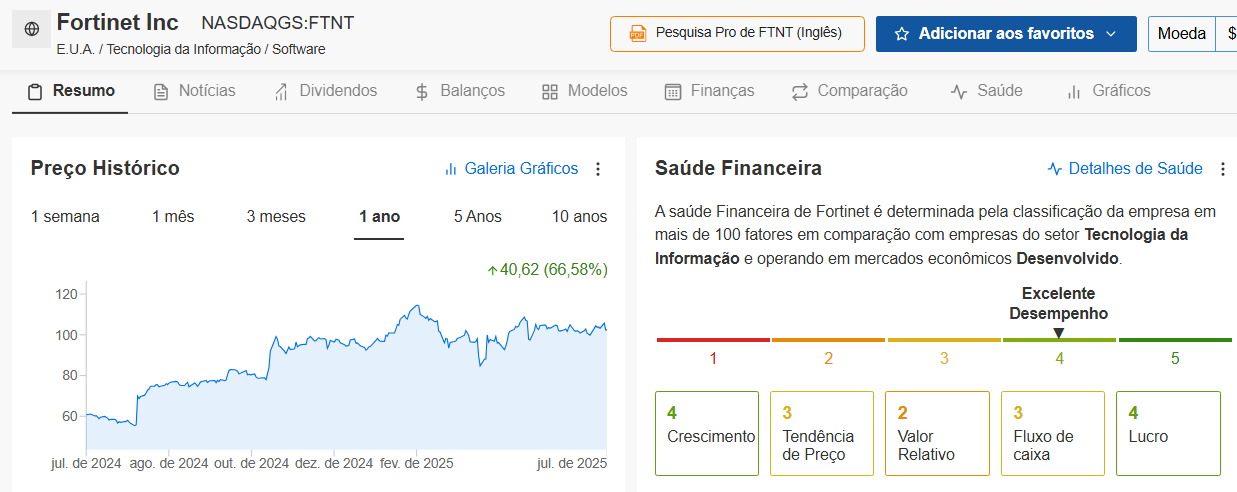Switch the chart to 3 meses
This screenshot has width=1237, height=492.
pyautogui.click(x=276, y=217)
